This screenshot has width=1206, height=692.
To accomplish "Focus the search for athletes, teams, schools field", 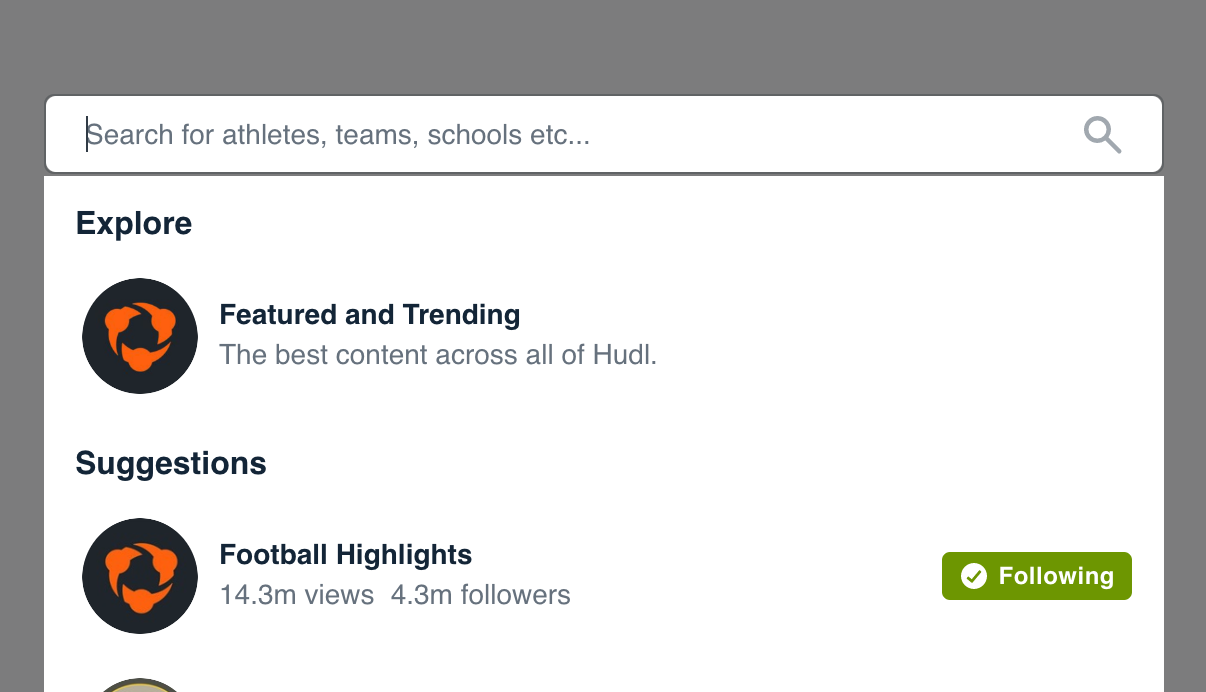I will (x=604, y=134).
